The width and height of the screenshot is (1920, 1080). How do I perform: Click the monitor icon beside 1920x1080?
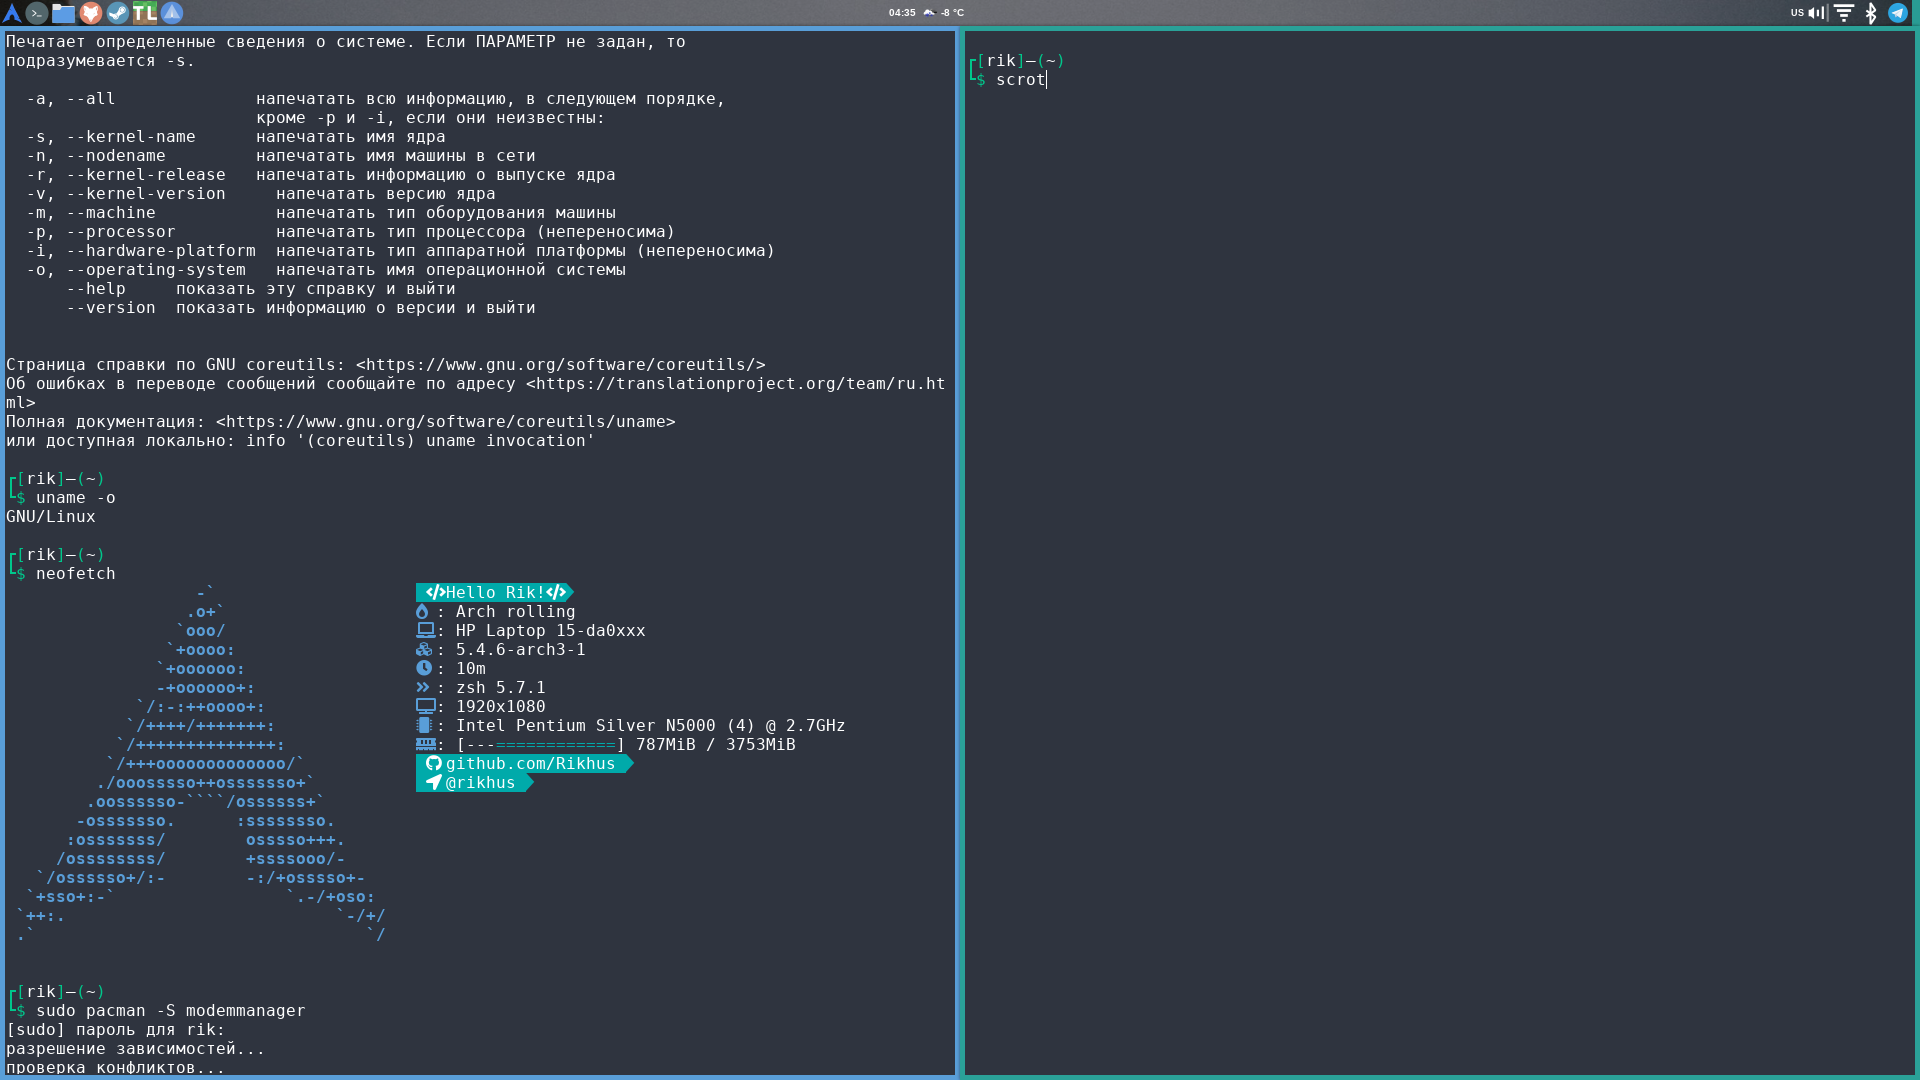pos(425,706)
